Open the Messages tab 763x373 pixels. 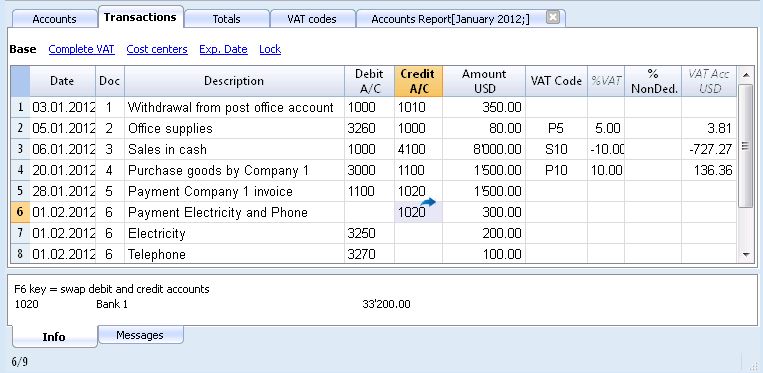point(140,335)
